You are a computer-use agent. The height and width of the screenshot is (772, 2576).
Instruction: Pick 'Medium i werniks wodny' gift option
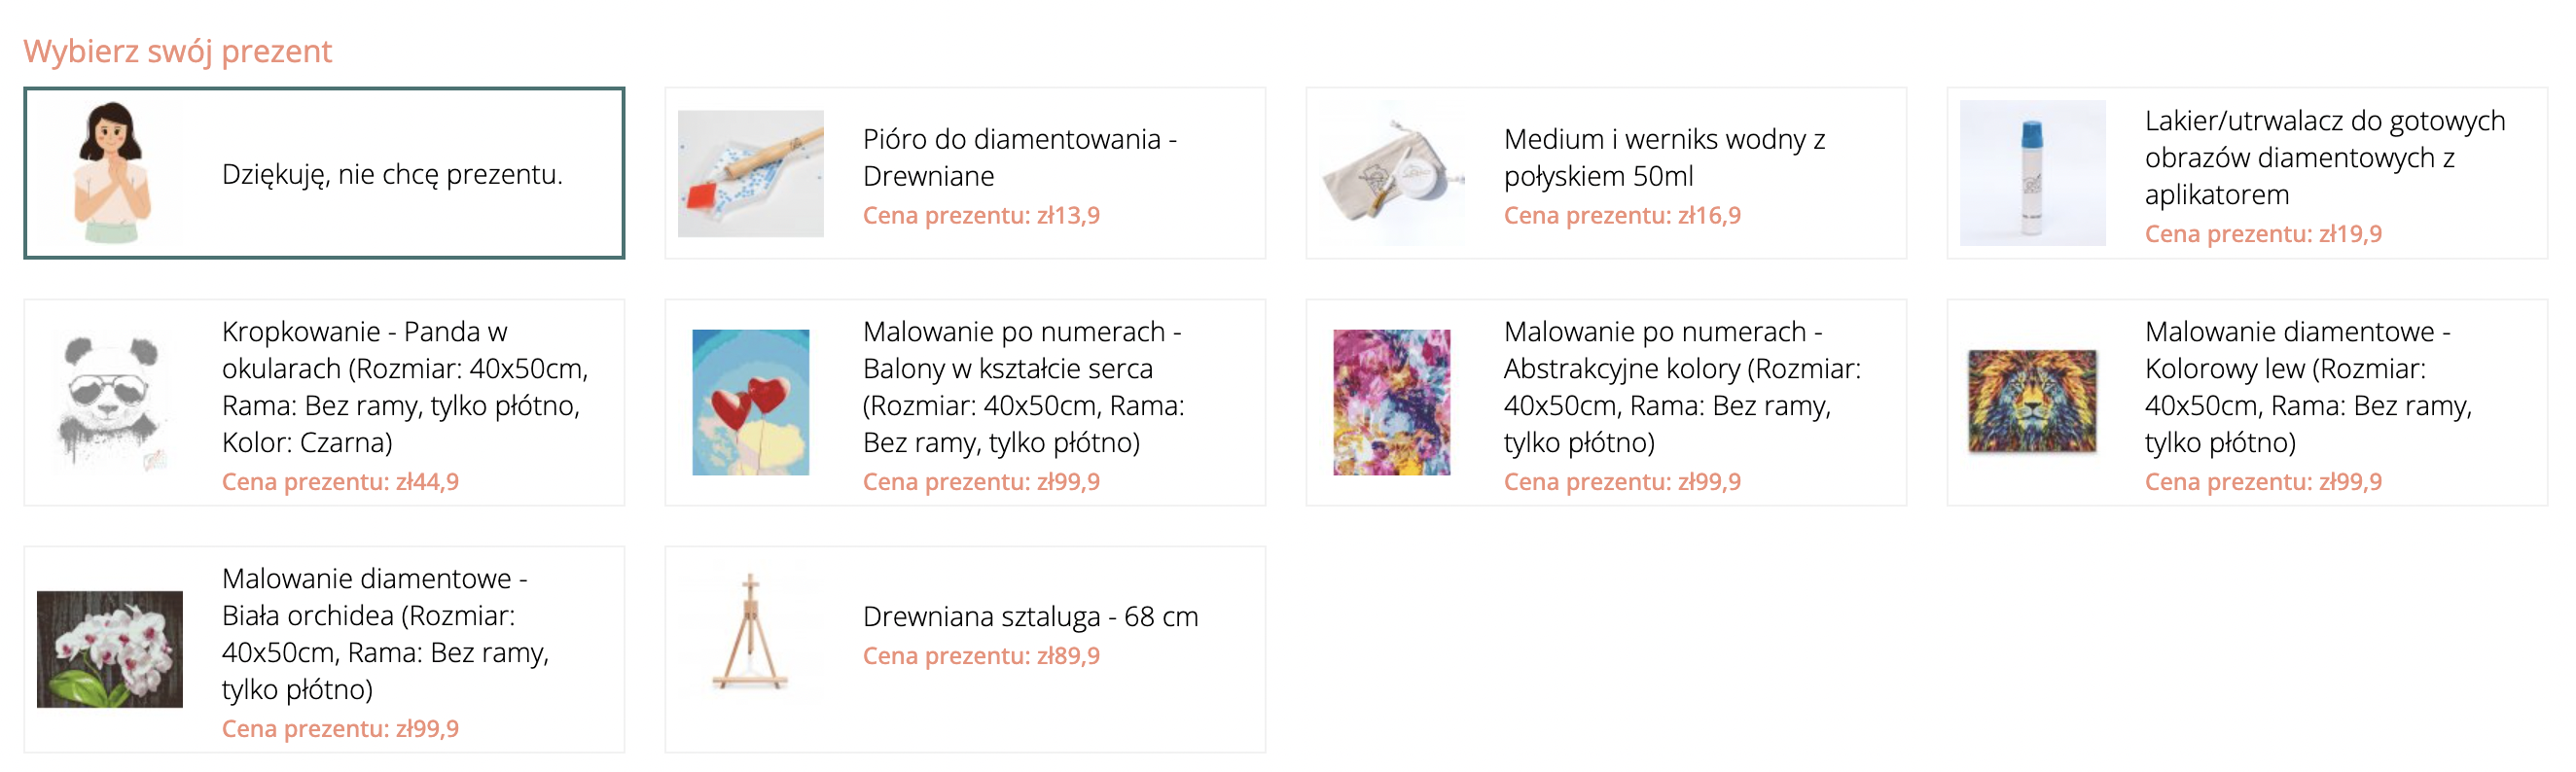tap(1664, 157)
